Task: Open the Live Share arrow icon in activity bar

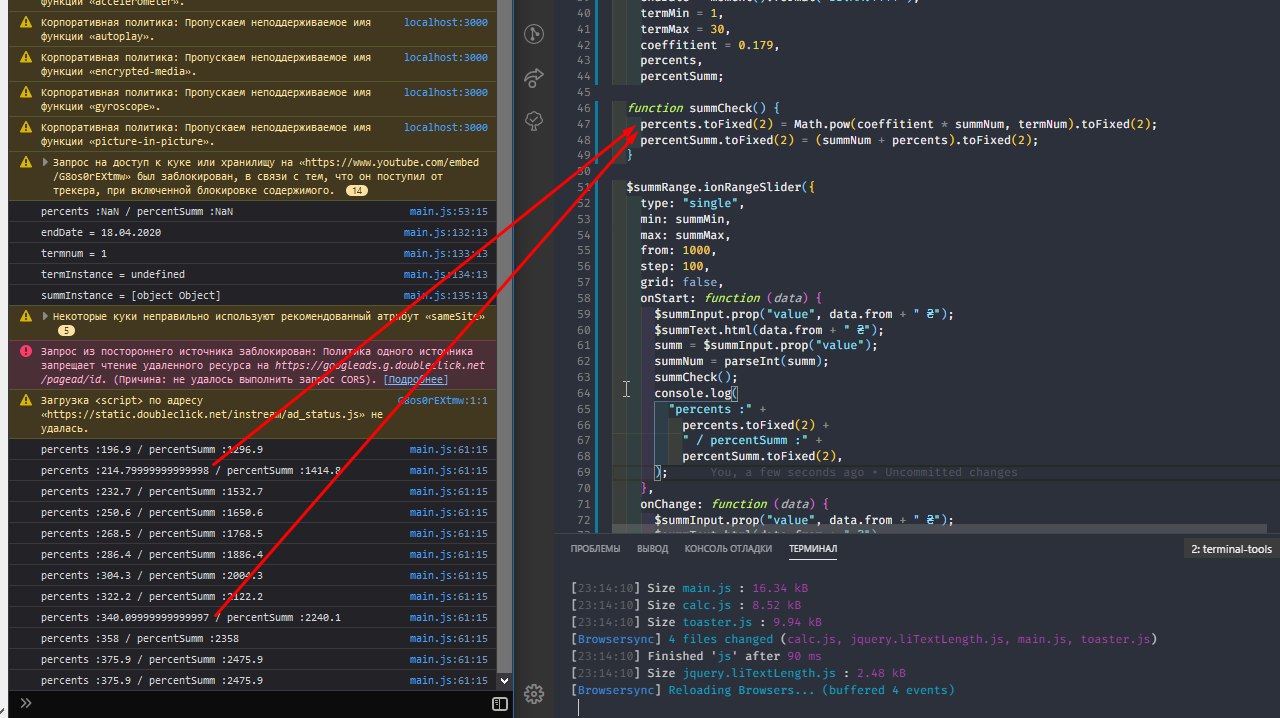Action: tap(534, 78)
